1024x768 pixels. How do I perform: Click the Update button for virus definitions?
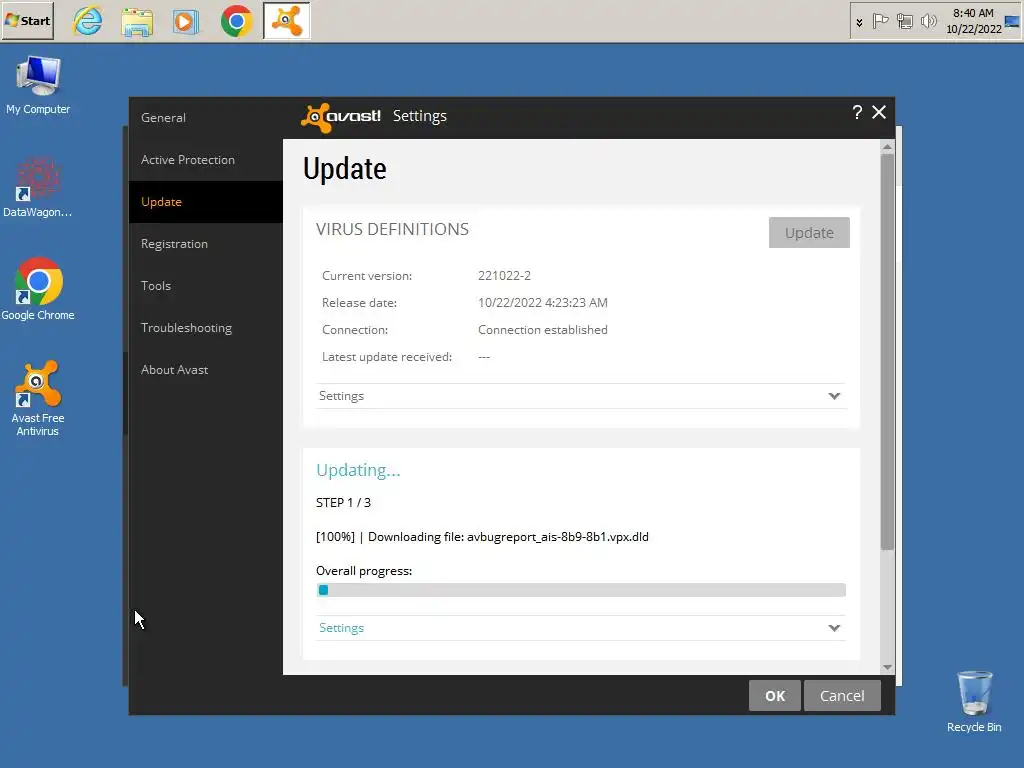809,232
